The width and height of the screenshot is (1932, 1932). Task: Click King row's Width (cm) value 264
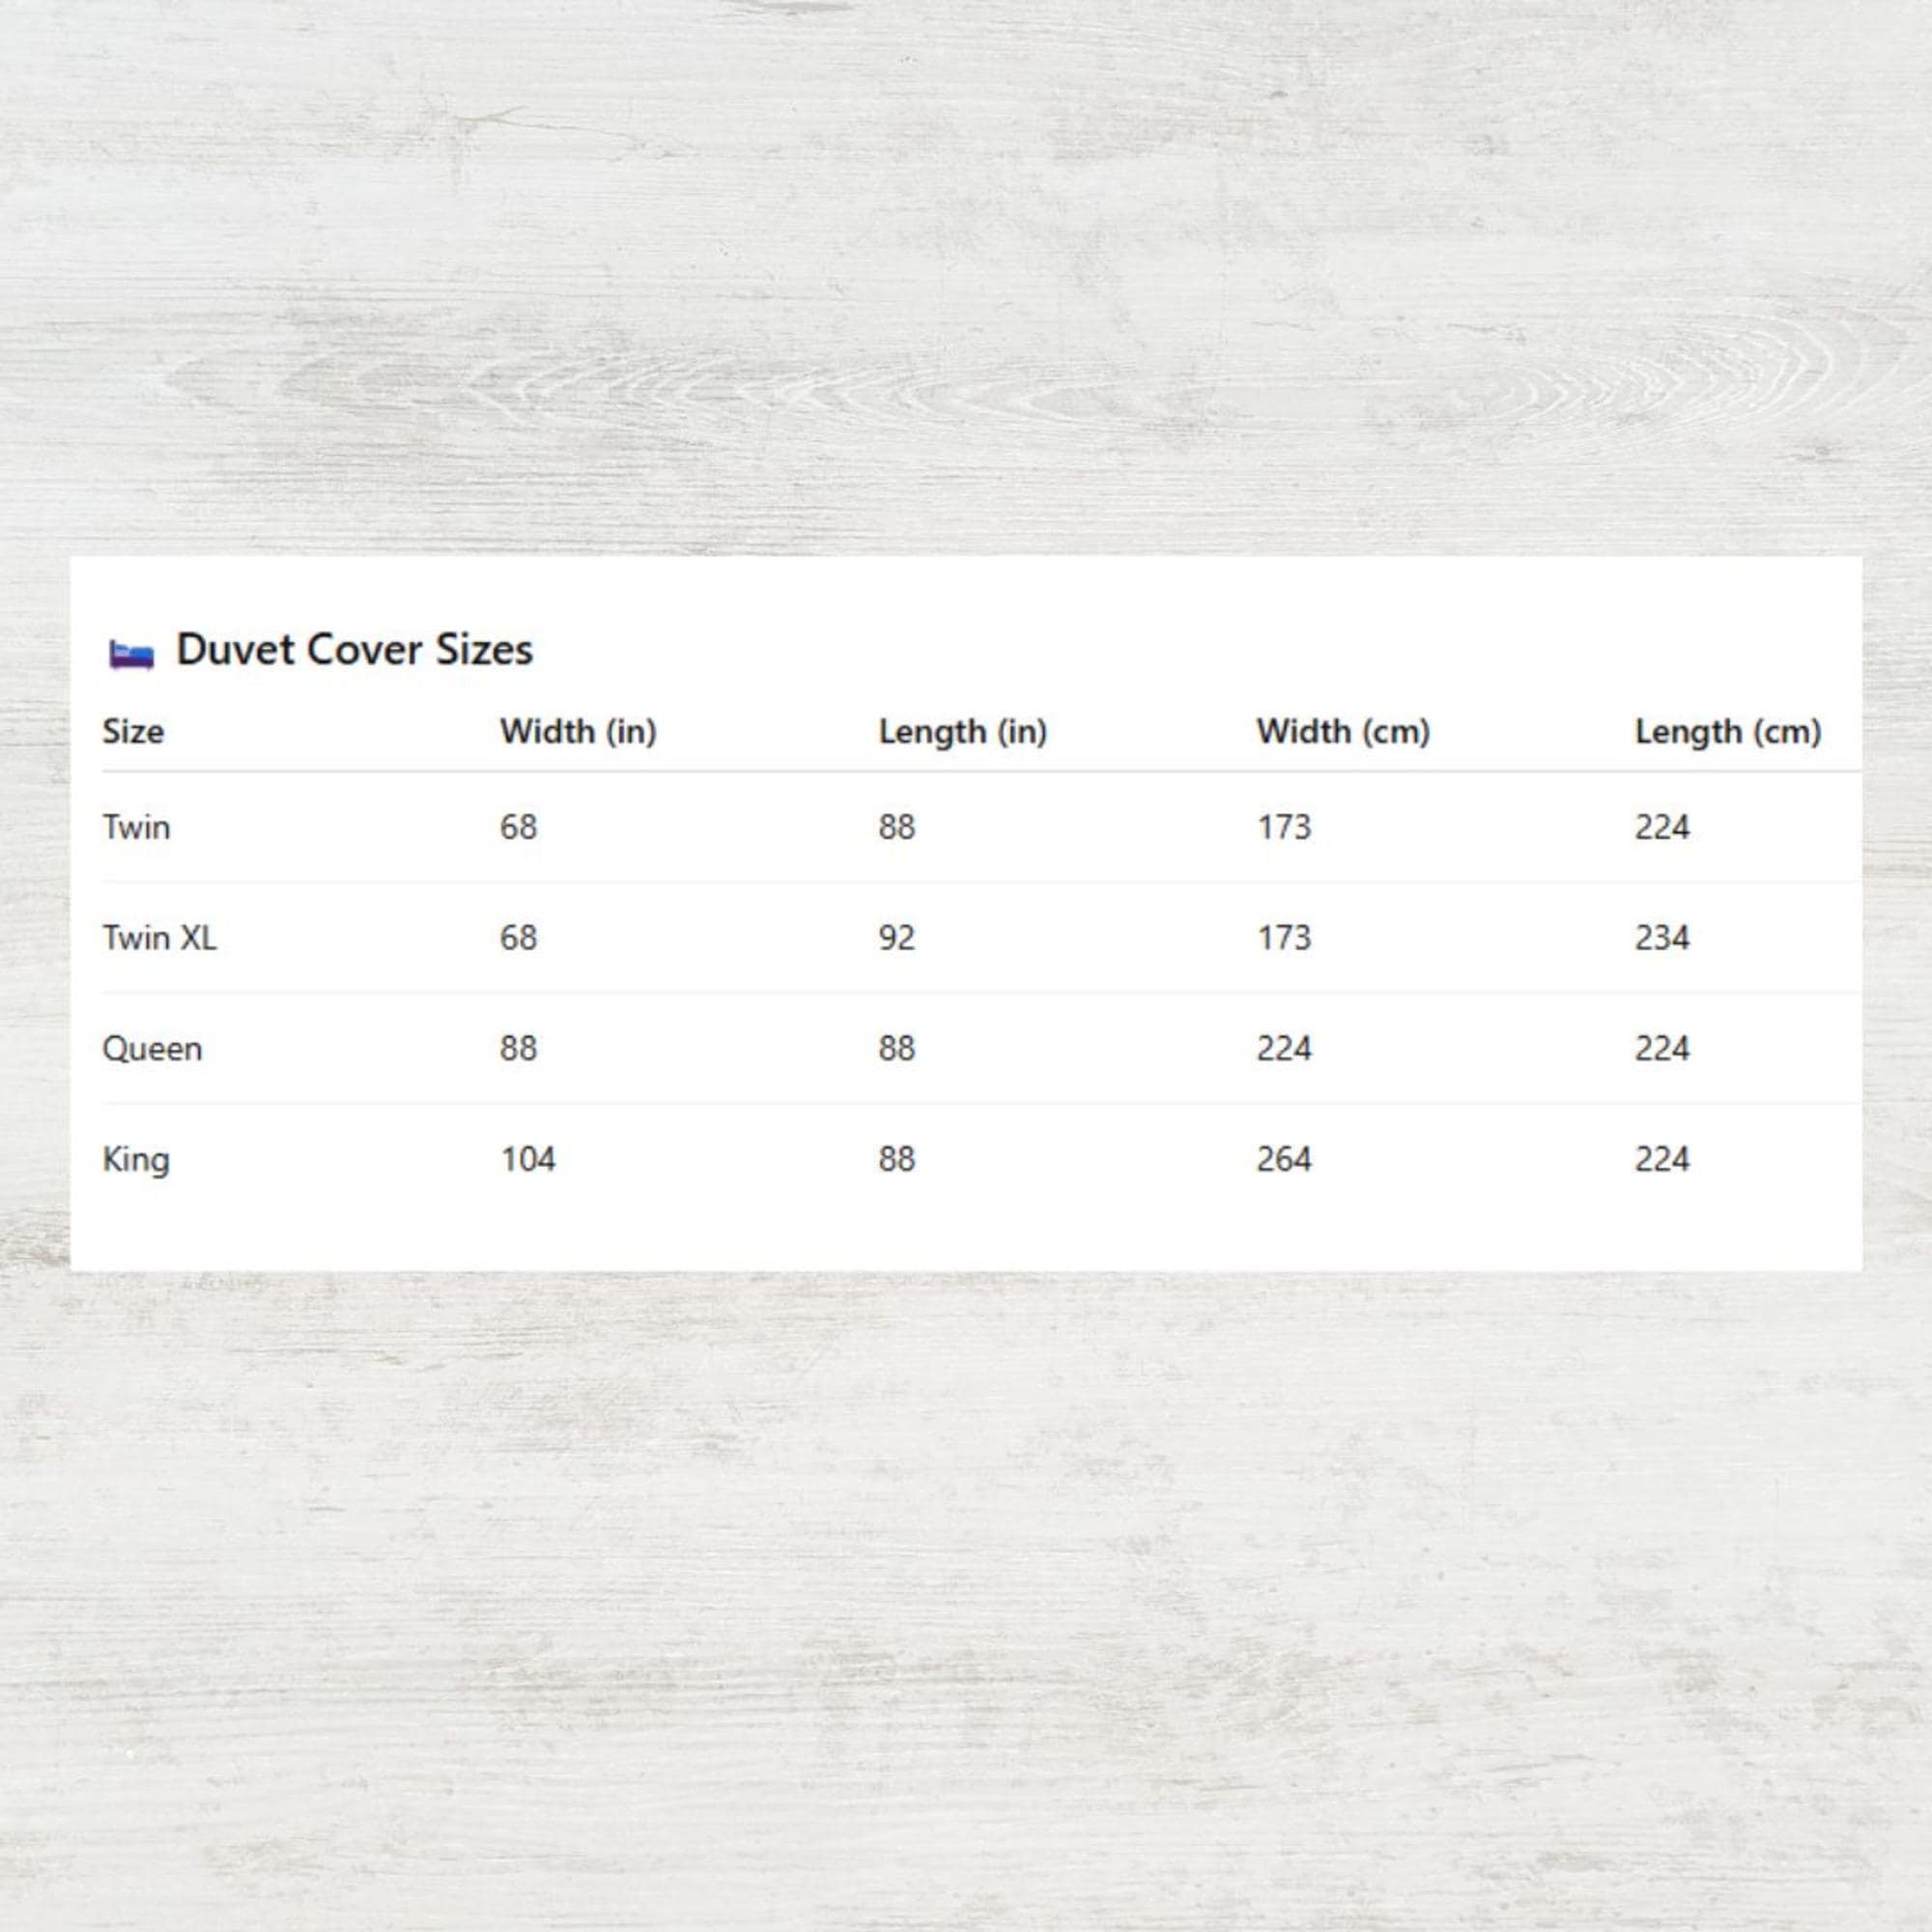pos(1284,1159)
